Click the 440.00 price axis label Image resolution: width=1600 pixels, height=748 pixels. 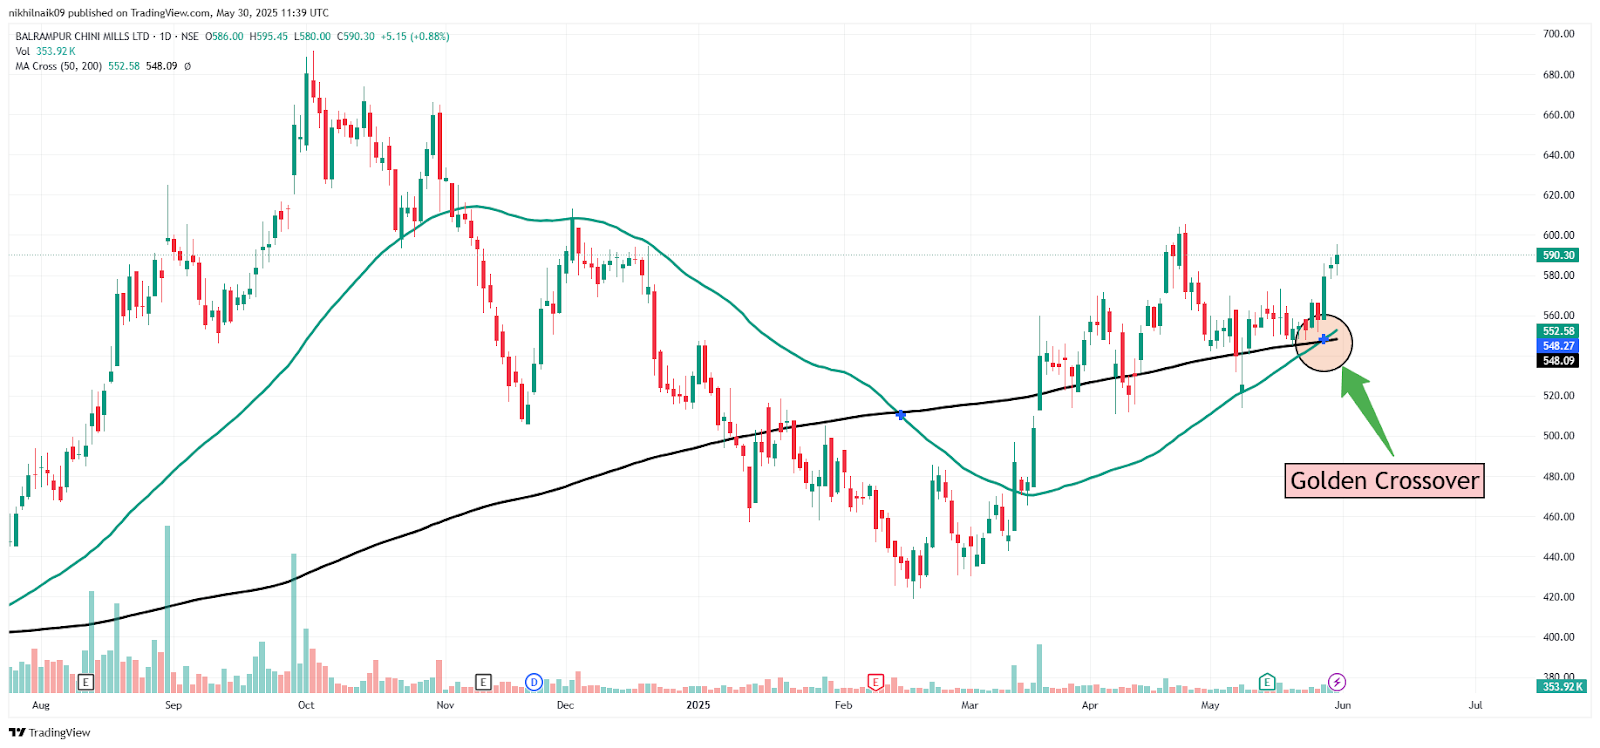[1558, 557]
